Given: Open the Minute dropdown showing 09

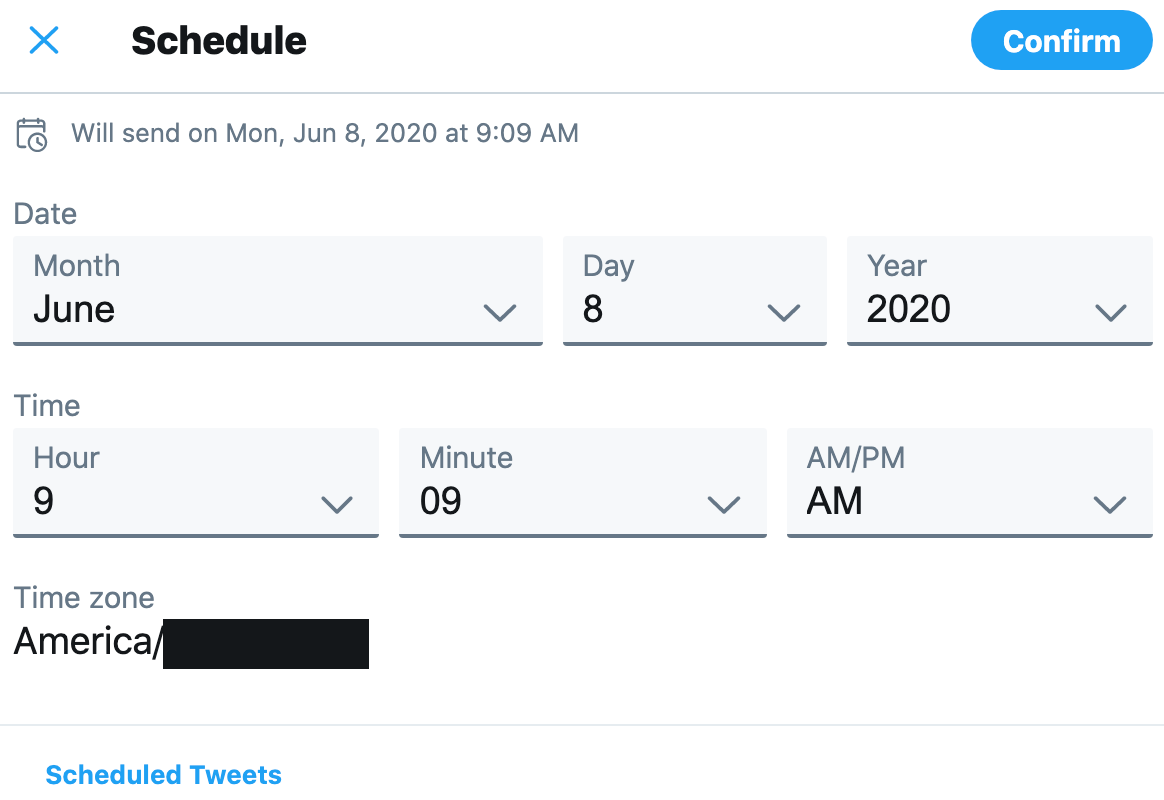Looking at the screenshot, I should click(583, 482).
